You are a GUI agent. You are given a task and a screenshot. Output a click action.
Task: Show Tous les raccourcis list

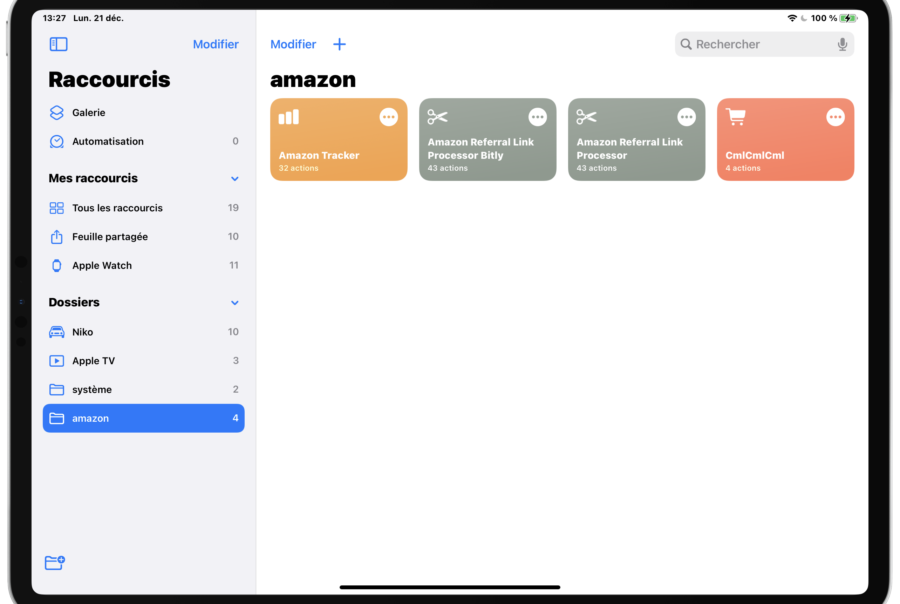pyautogui.click(x=143, y=208)
